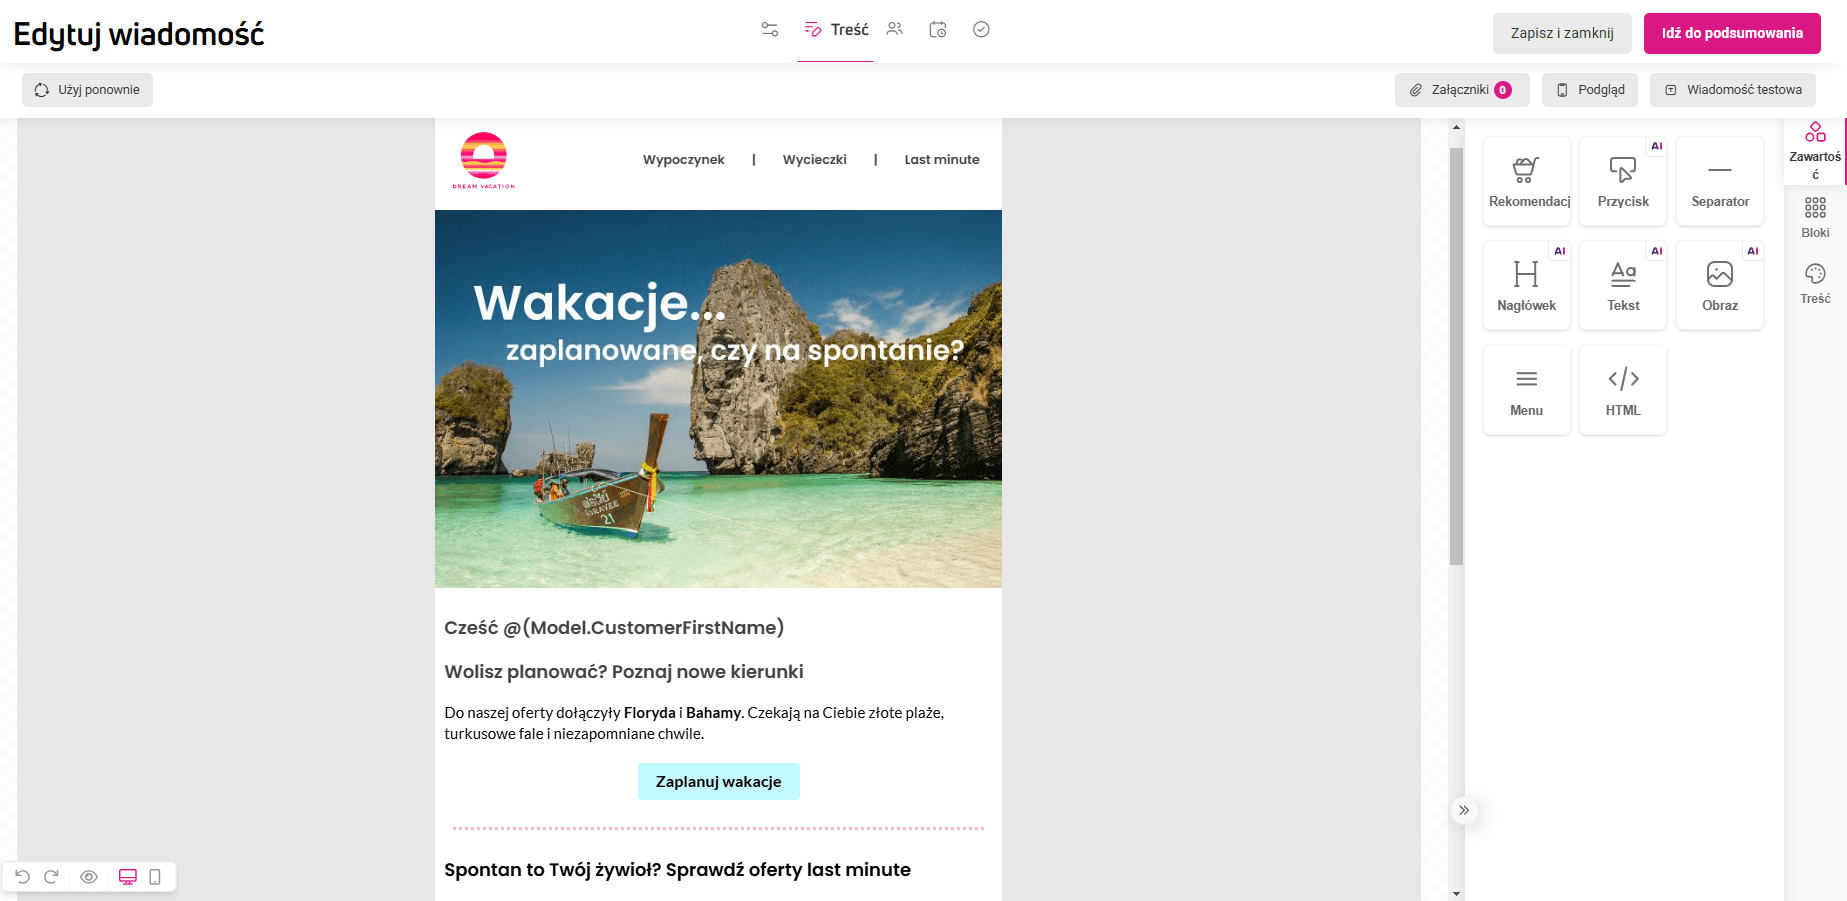1847x901 pixels.
Task: Collapse the right content panel
Action: [1464, 810]
